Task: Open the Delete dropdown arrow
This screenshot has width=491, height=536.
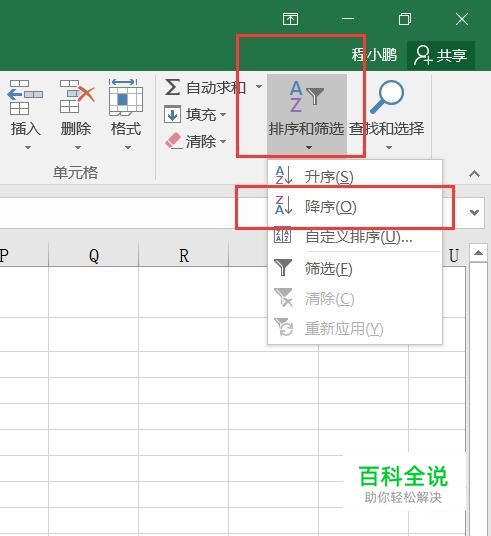Action: (78, 148)
